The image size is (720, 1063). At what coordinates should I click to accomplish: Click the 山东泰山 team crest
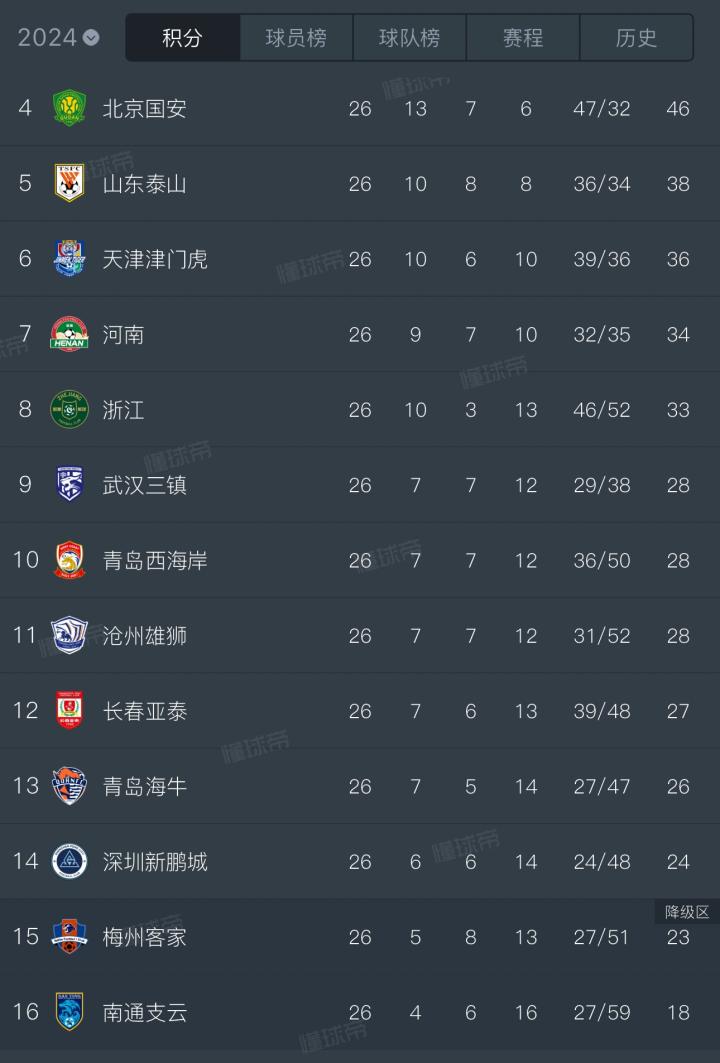coord(69,183)
